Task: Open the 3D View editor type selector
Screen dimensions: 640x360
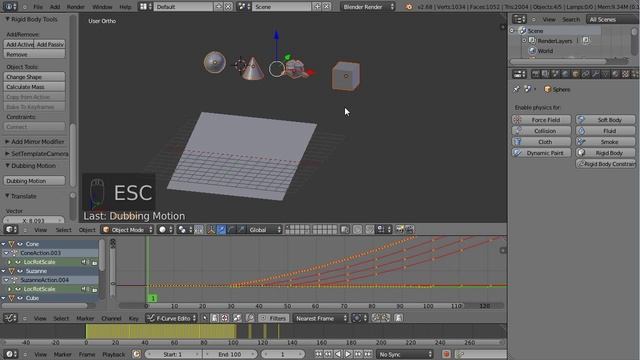Action: pos(10,229)
